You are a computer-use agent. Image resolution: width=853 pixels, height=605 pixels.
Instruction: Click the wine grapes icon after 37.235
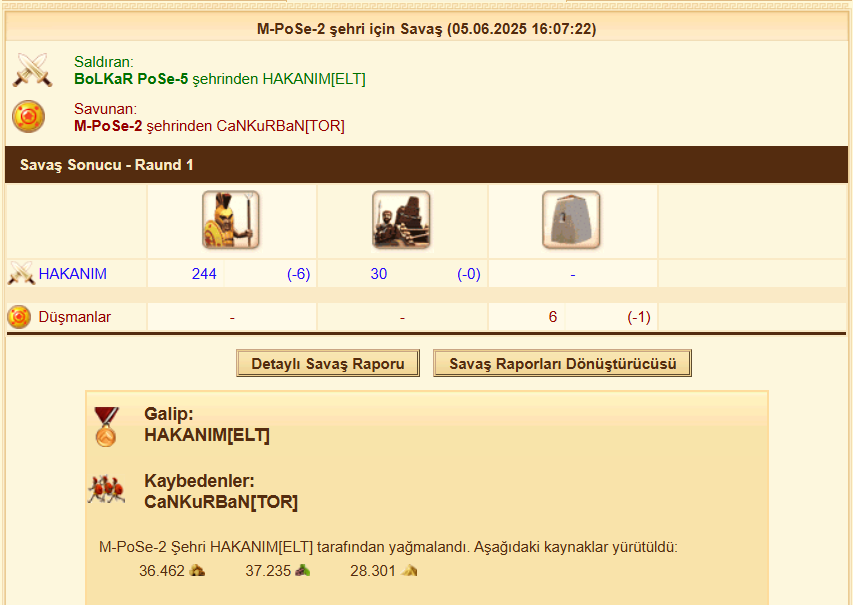[x=303, y=570]
